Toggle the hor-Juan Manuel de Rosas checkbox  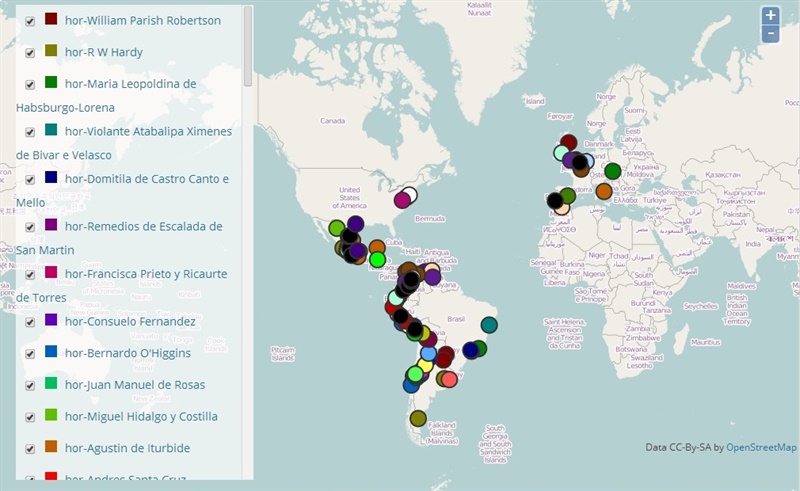30,385
